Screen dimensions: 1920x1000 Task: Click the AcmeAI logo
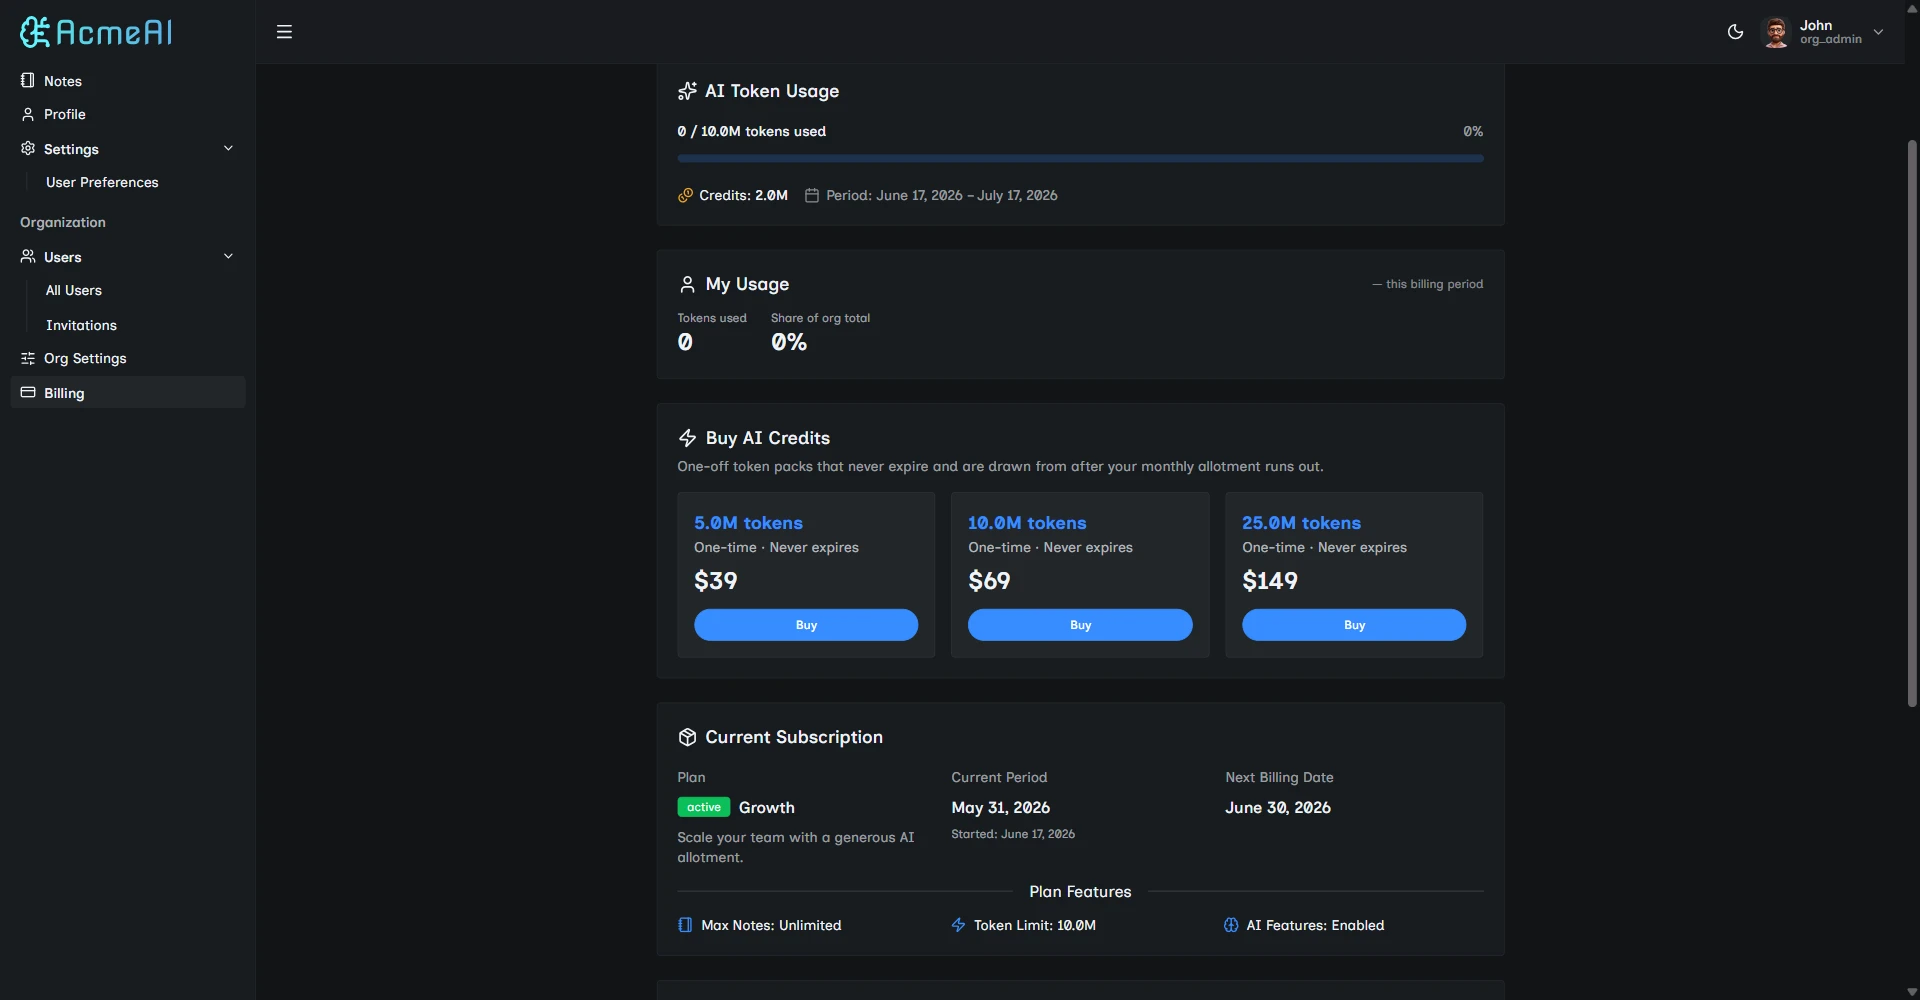[x=96, y=32]
